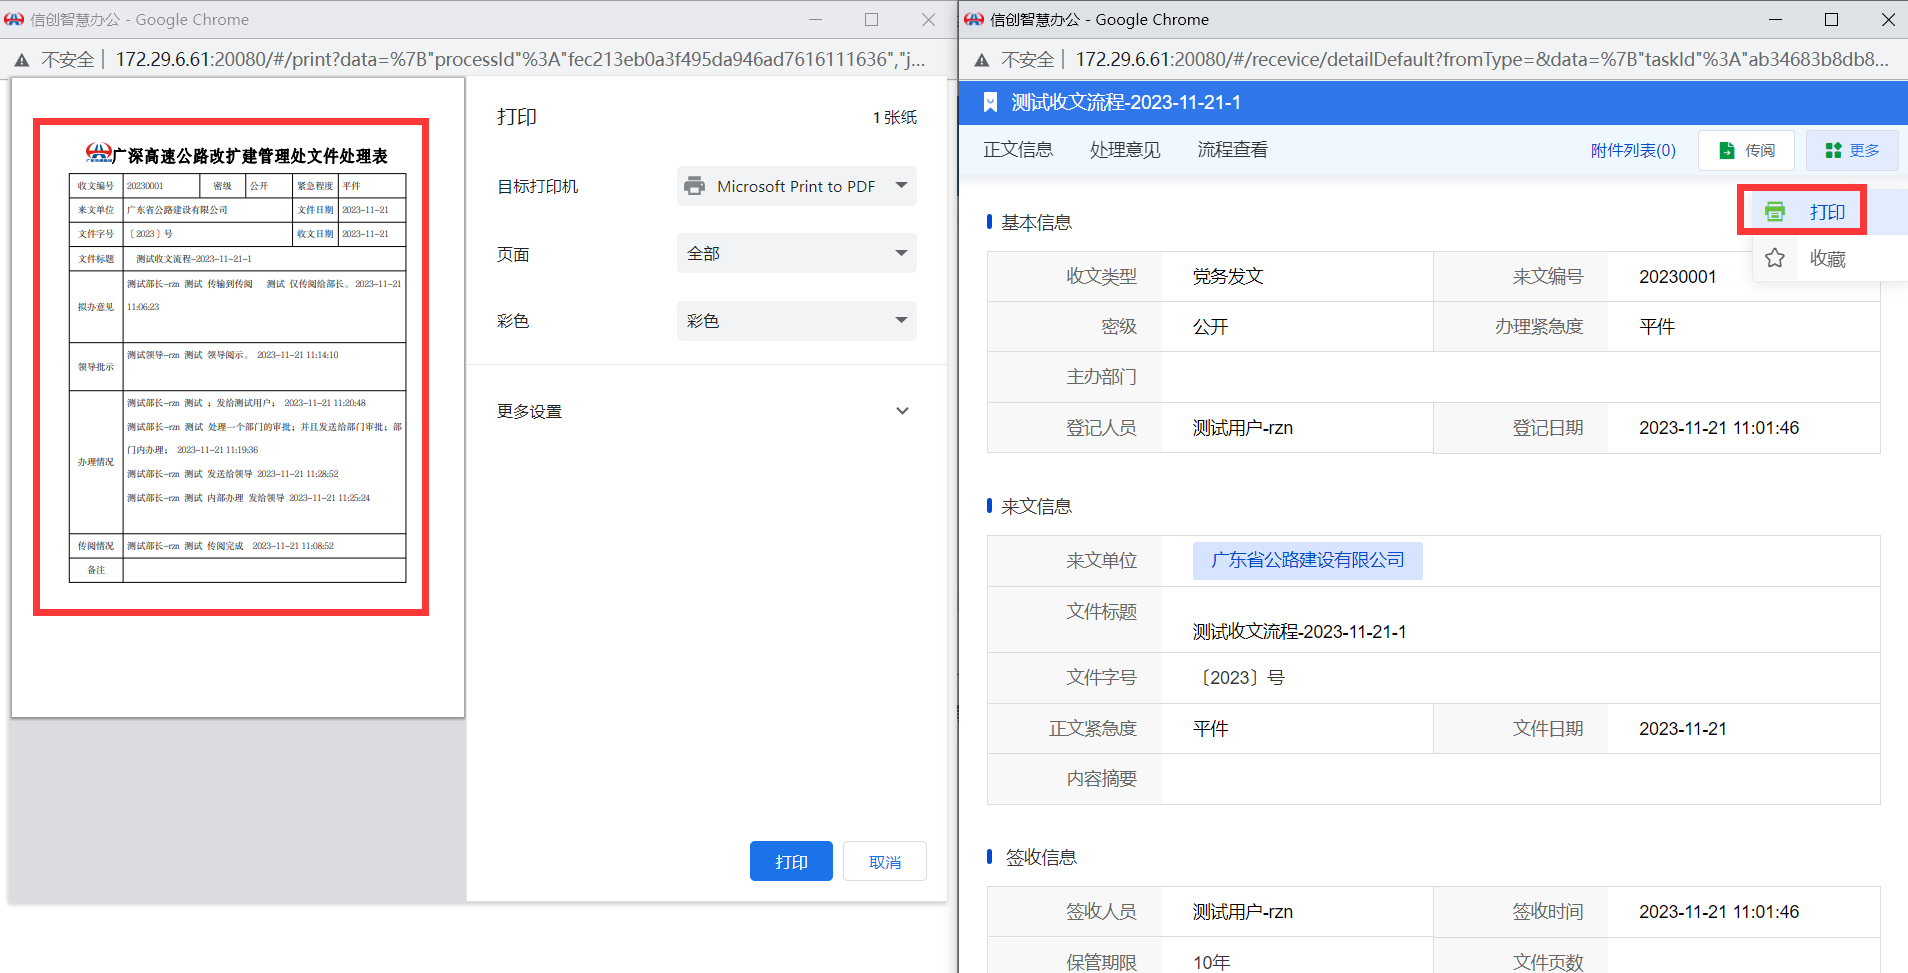
Task: Click the 签收人员 value 测试用户-rzn
Action: click(x=1243, y=912)
